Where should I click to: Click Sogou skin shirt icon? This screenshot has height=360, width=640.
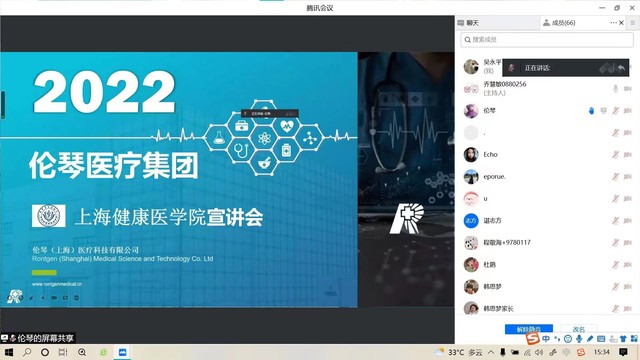tap(623, 339)
